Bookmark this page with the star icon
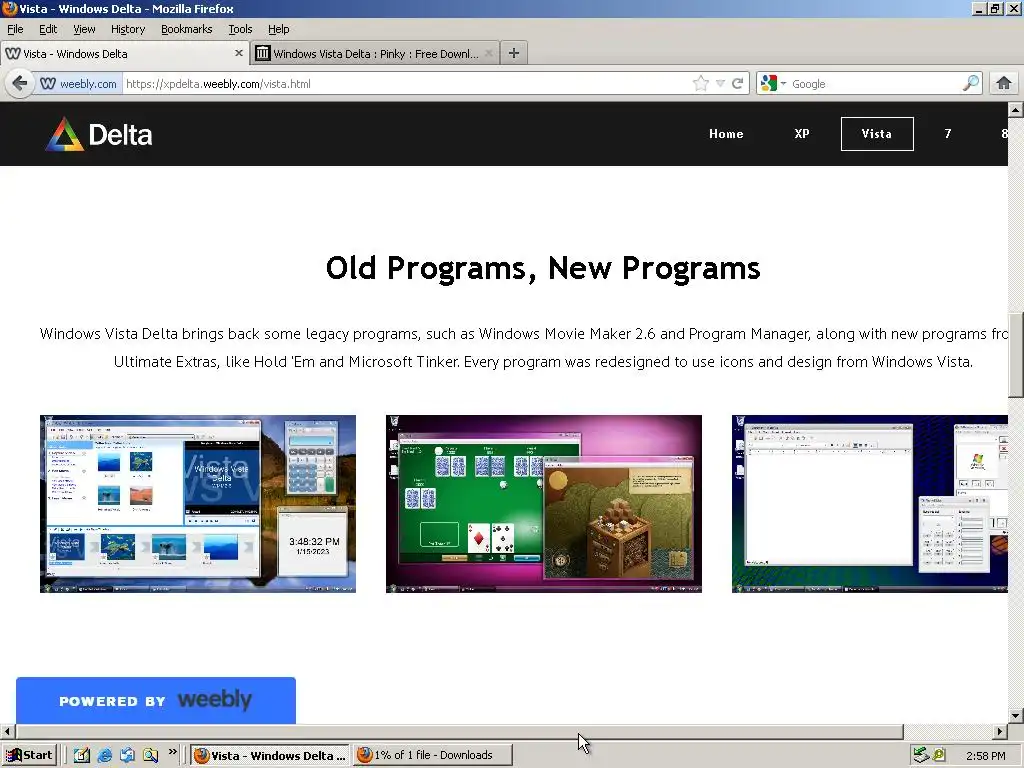This screenshot has width=1024, height=768. [x=700, y=84]
